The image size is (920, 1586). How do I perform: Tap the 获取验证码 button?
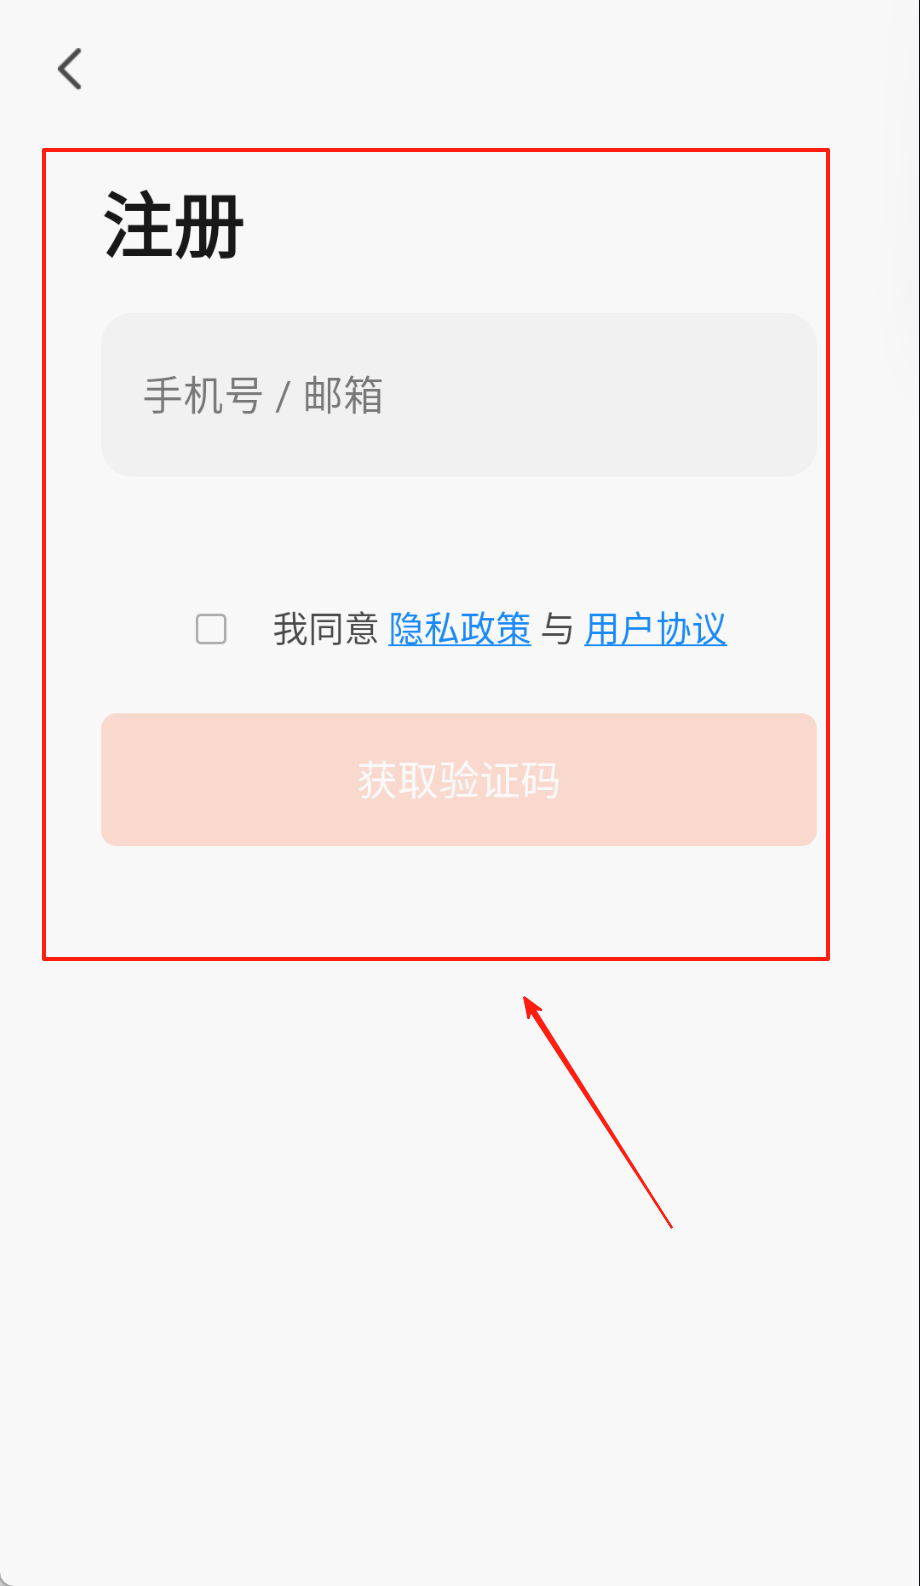tap(459, 779)
